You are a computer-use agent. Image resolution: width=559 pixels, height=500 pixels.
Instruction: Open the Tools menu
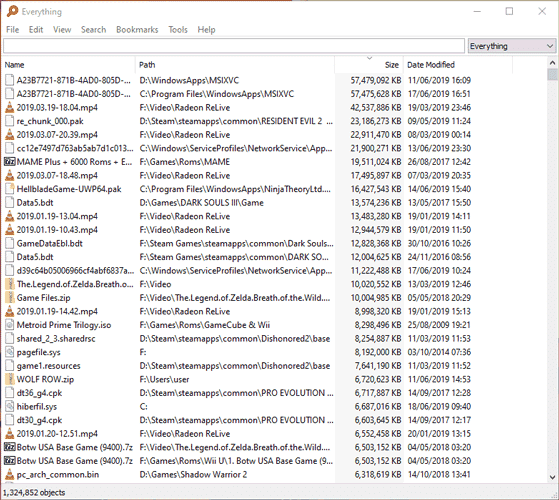tap(178, 30)
